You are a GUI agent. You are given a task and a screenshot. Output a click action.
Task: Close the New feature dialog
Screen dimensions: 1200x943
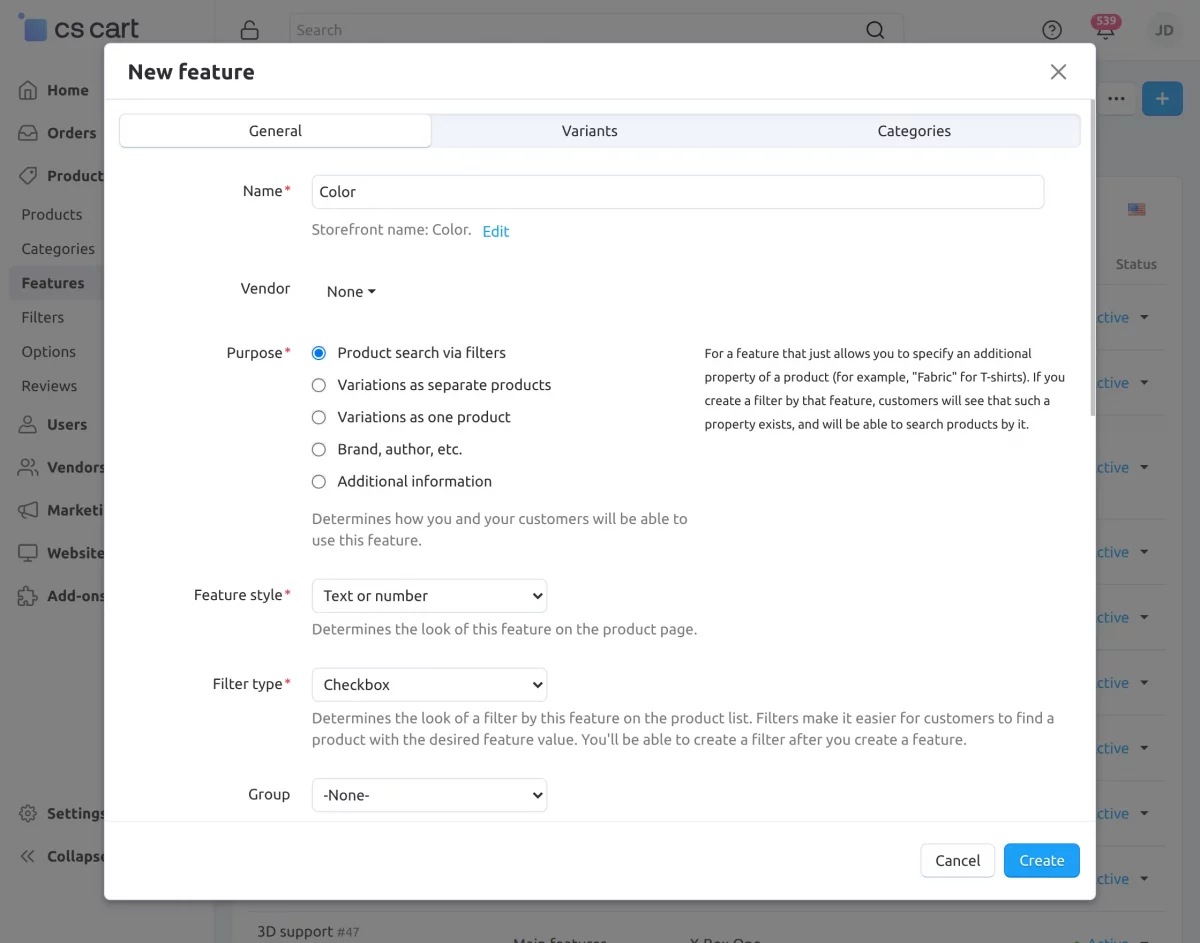1058,72
